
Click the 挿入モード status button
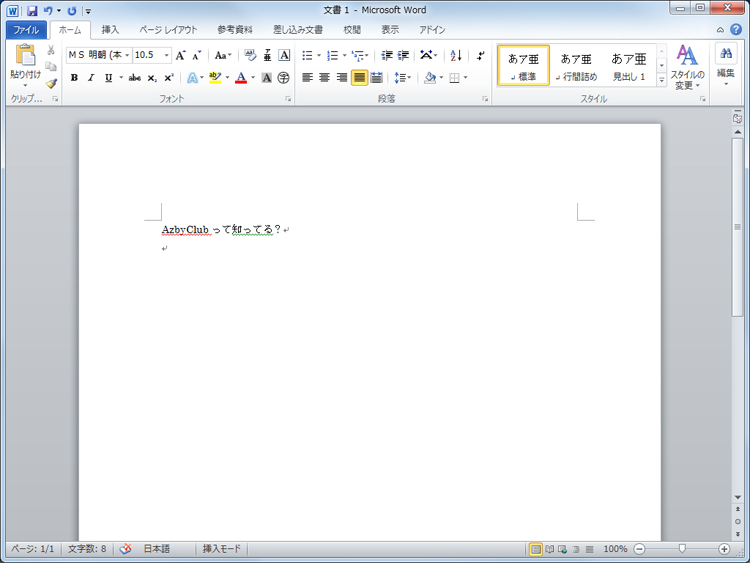(221, 549)
